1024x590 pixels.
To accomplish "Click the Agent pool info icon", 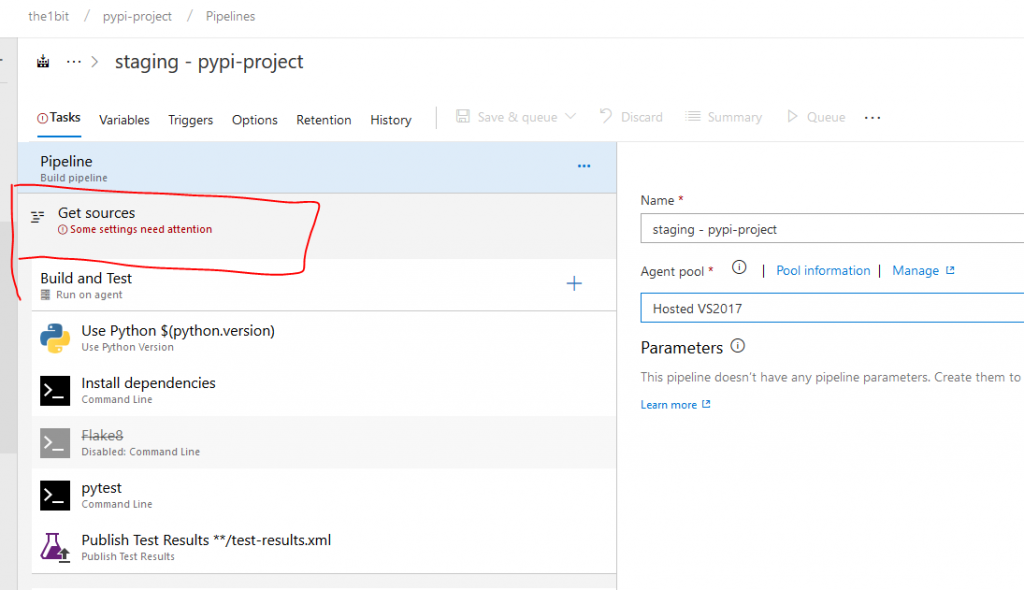I will [739, 267].
